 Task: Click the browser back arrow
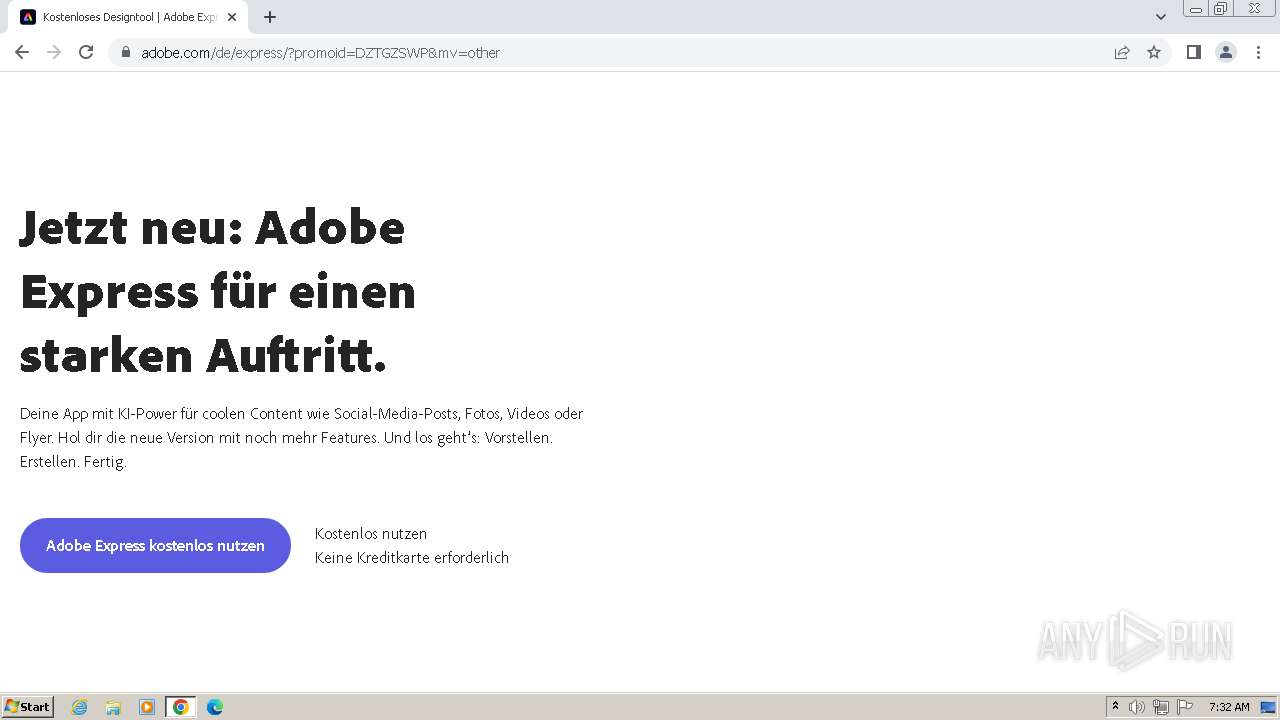click(x=22, y=52)
